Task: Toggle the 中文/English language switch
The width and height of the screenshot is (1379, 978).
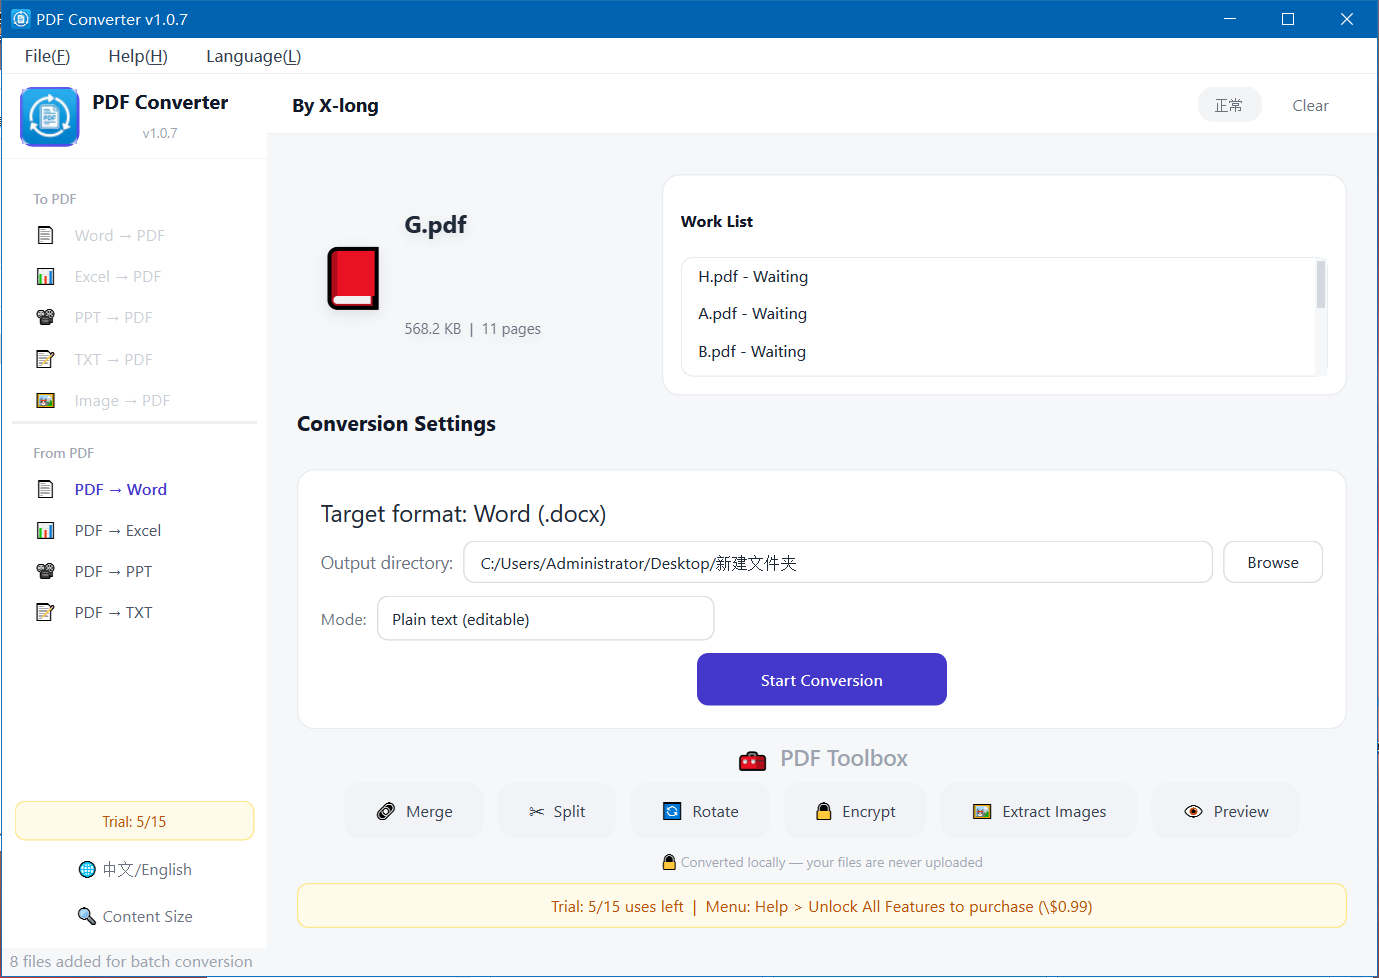Action: [135, 869]
